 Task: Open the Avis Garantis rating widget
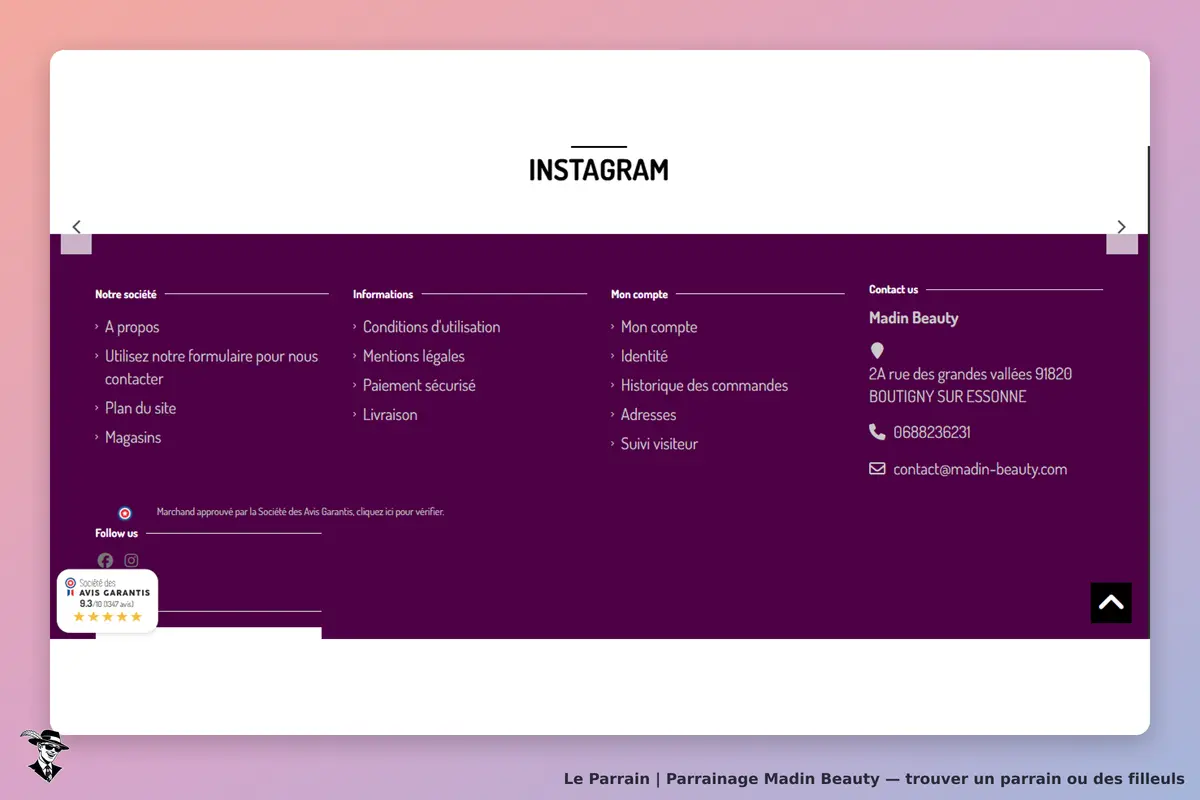tap(107, 601)
